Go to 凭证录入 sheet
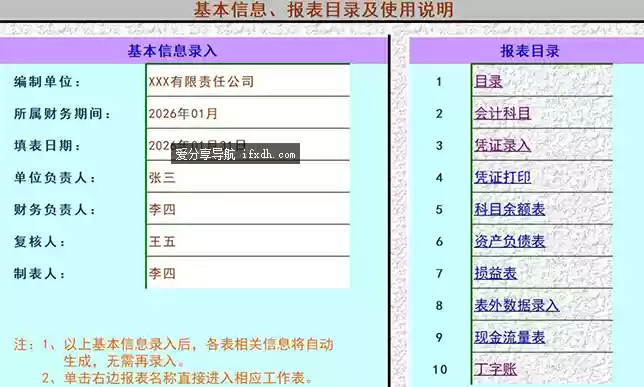Image resolution: width=644 pixels, height=387 pixels. [503, 145]
